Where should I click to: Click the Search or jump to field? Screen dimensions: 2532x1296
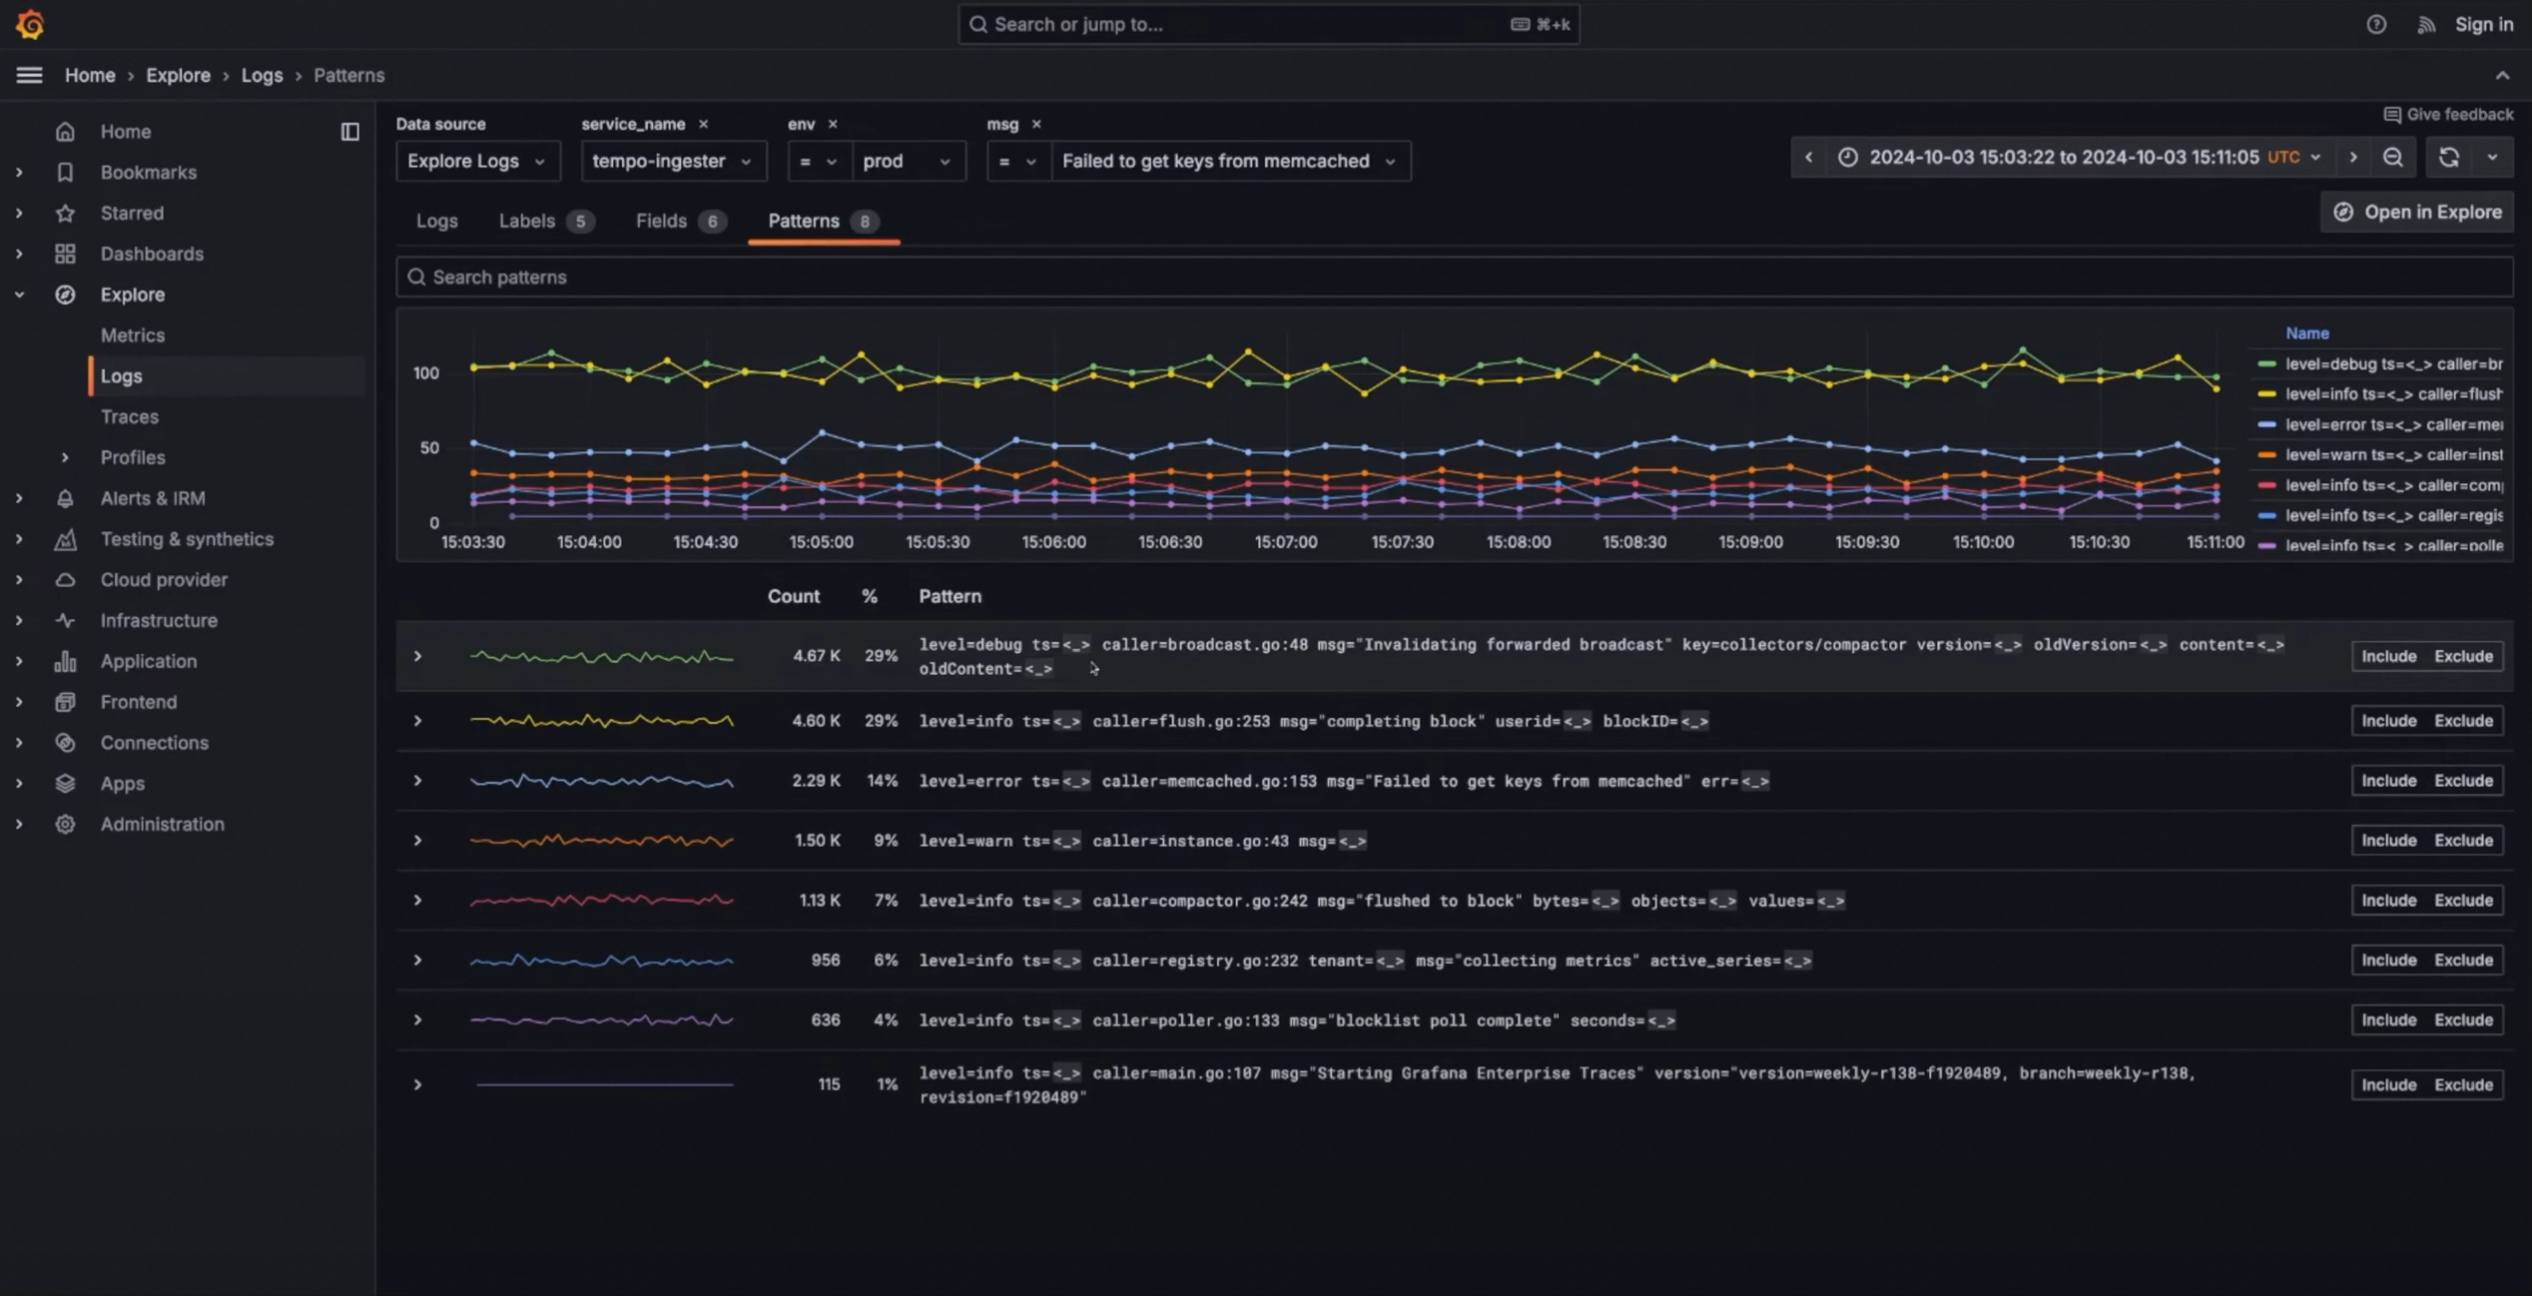coord(1268,24)
